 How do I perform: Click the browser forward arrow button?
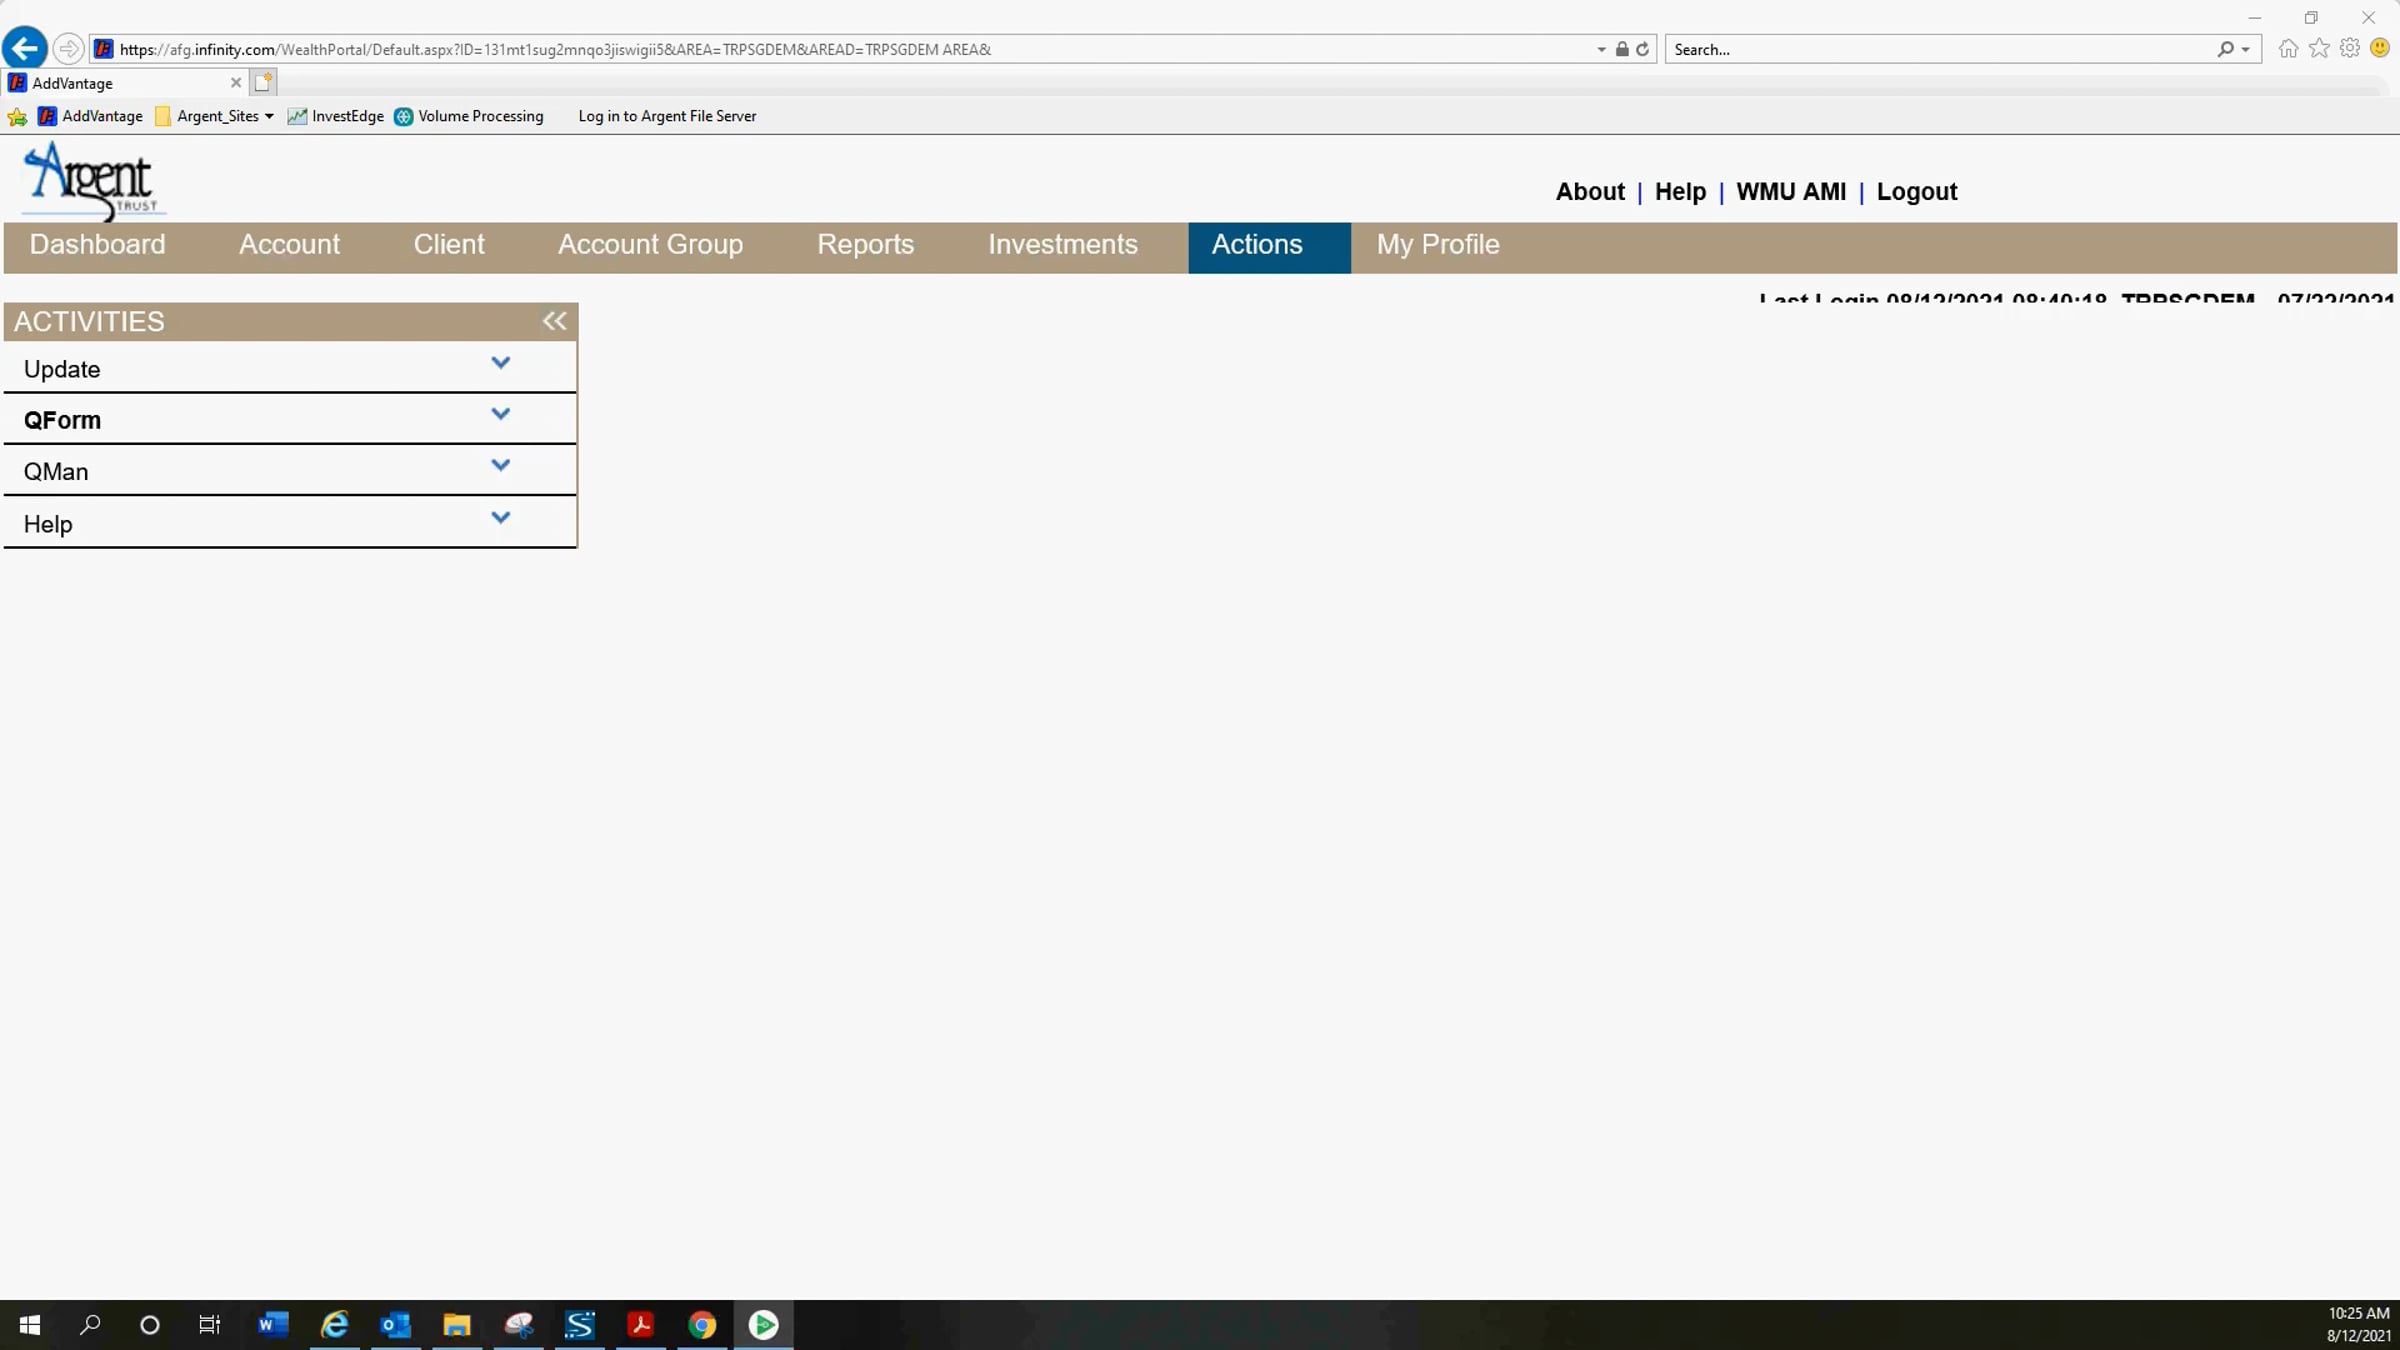[68, 48]
